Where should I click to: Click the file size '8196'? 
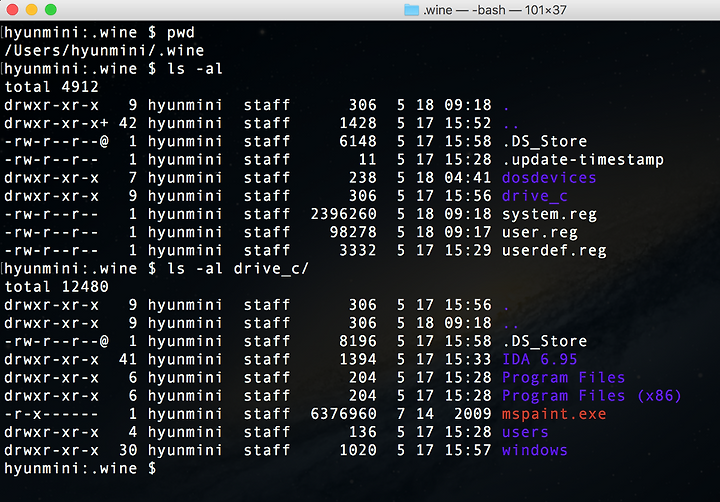358,341
